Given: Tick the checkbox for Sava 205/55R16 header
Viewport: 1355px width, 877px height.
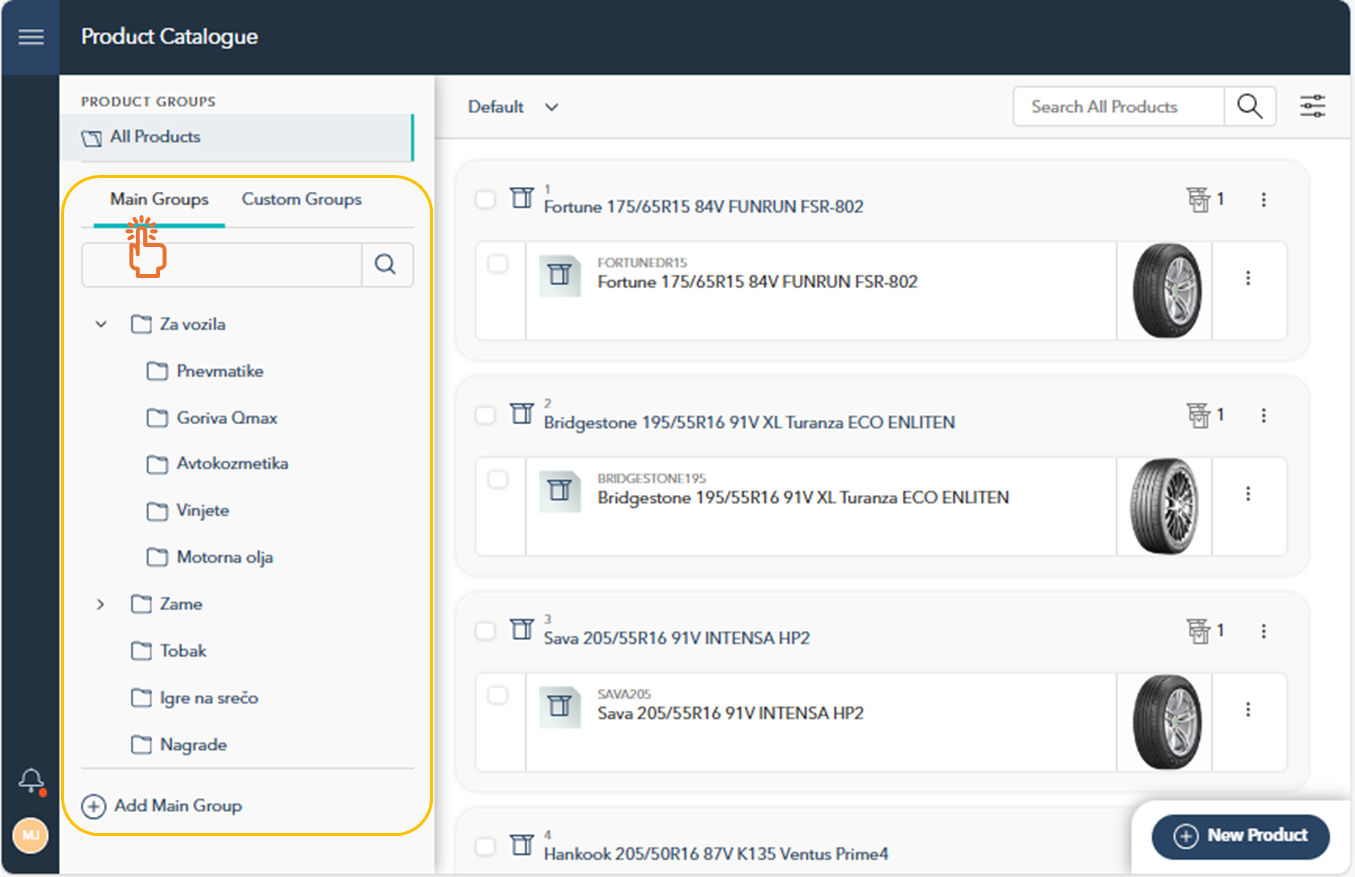Looking at the screenshot, I should [485, 631].
